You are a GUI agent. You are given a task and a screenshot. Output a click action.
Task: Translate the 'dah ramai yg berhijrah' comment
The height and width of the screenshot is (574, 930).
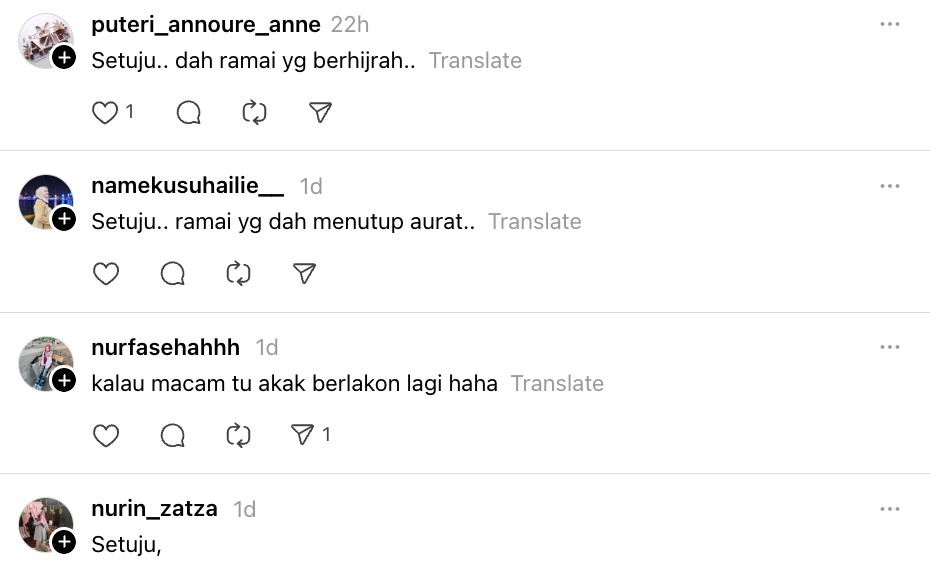tap(475, 60)
